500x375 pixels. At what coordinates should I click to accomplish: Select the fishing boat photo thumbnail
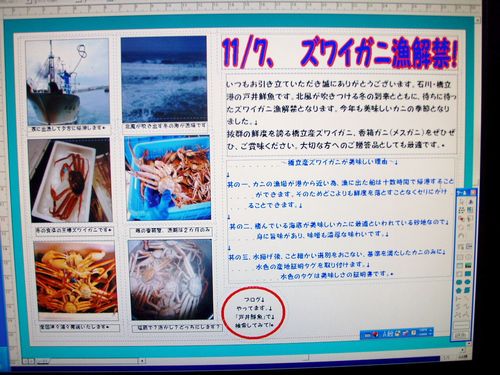pos(68,82)
